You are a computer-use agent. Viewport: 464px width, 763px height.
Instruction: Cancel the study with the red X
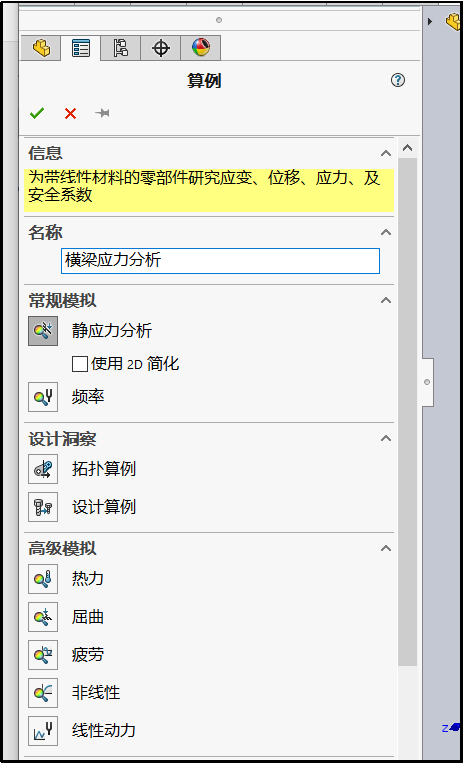point(71,113)
